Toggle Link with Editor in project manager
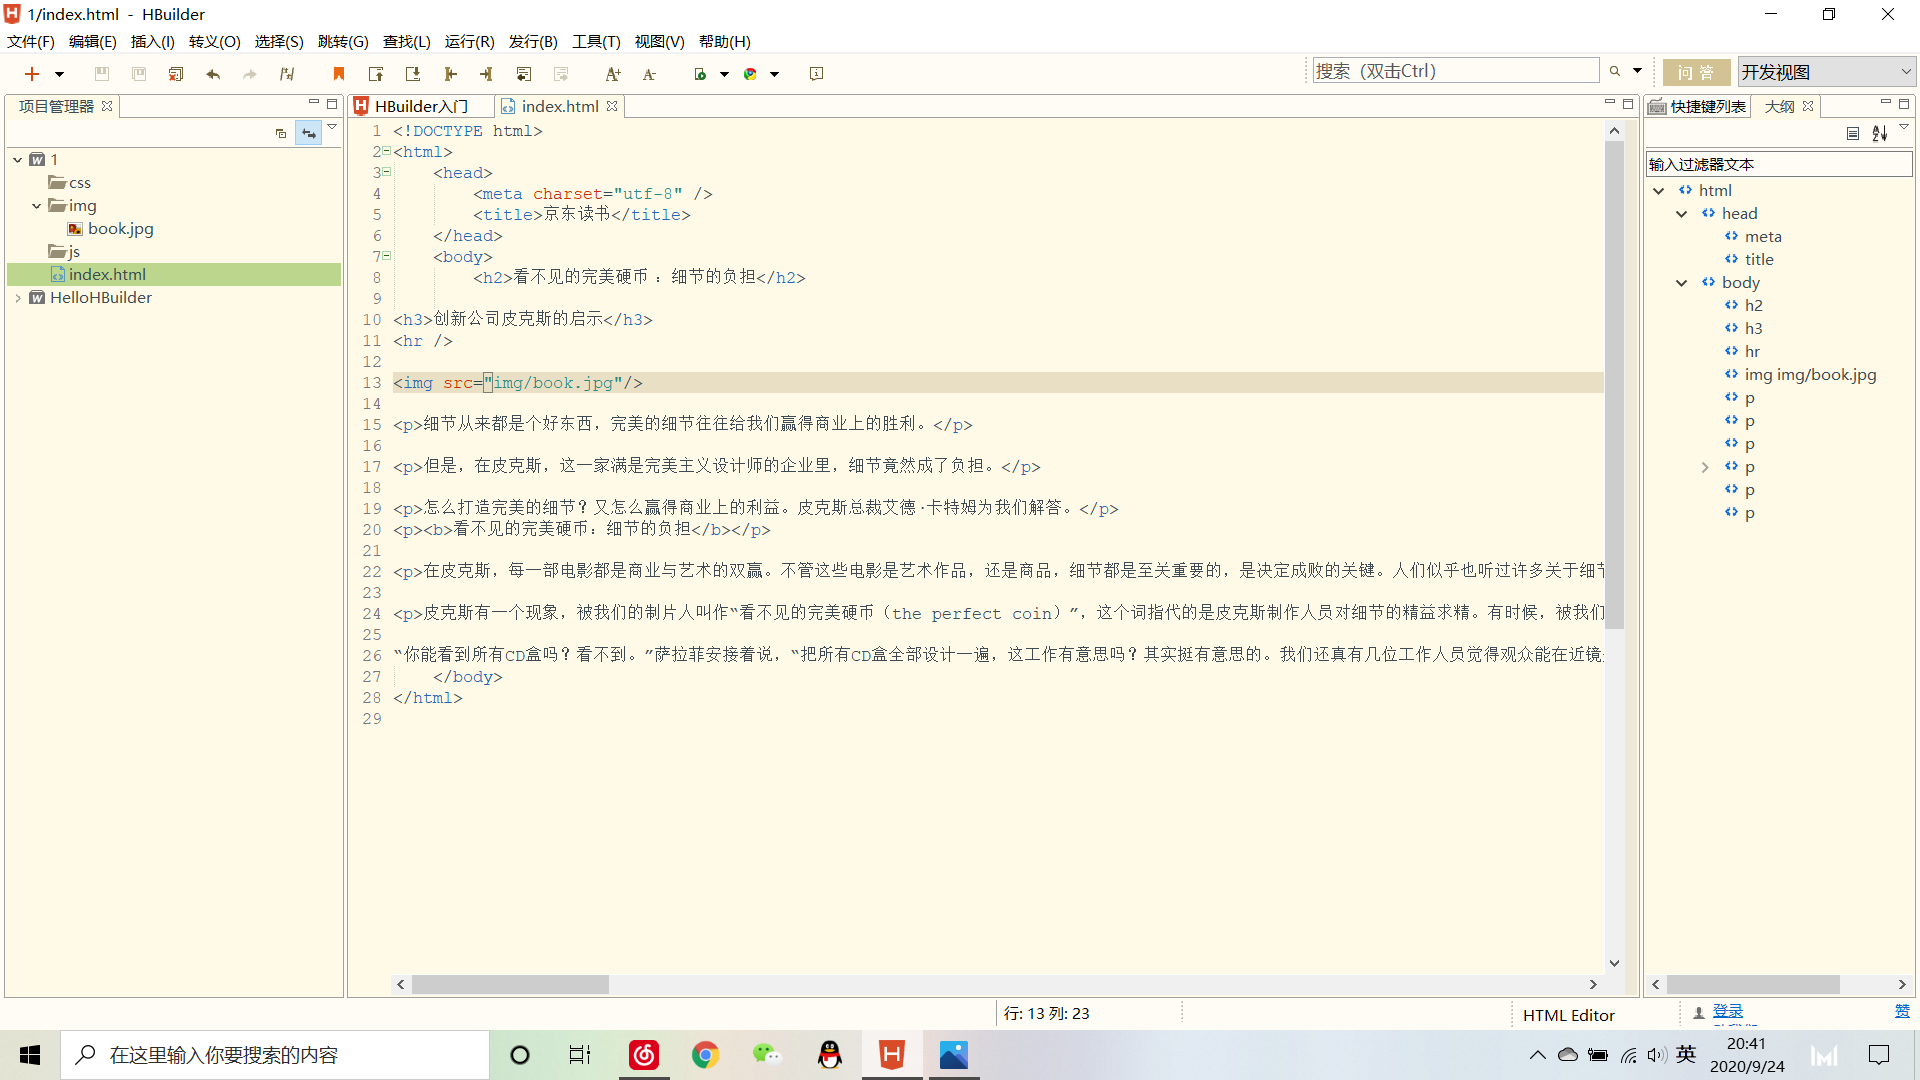 (x=309, y=133)
